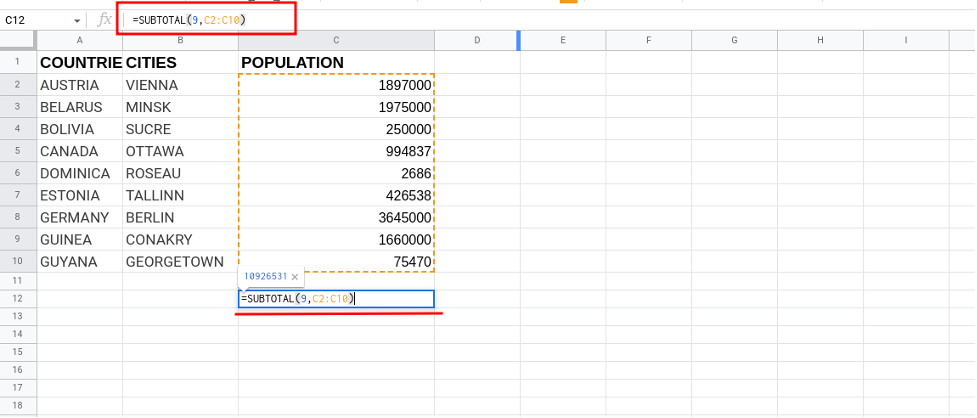977x418 pixels.
Task: Click the OTTAWA cell
Action: click(181, 151)
